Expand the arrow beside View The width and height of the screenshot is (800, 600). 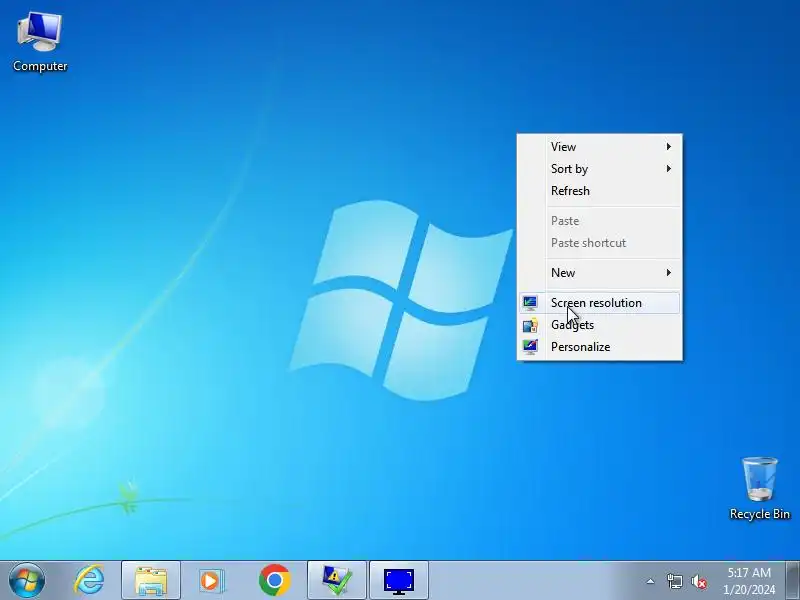pyautogui.click(x=668, y=147)
